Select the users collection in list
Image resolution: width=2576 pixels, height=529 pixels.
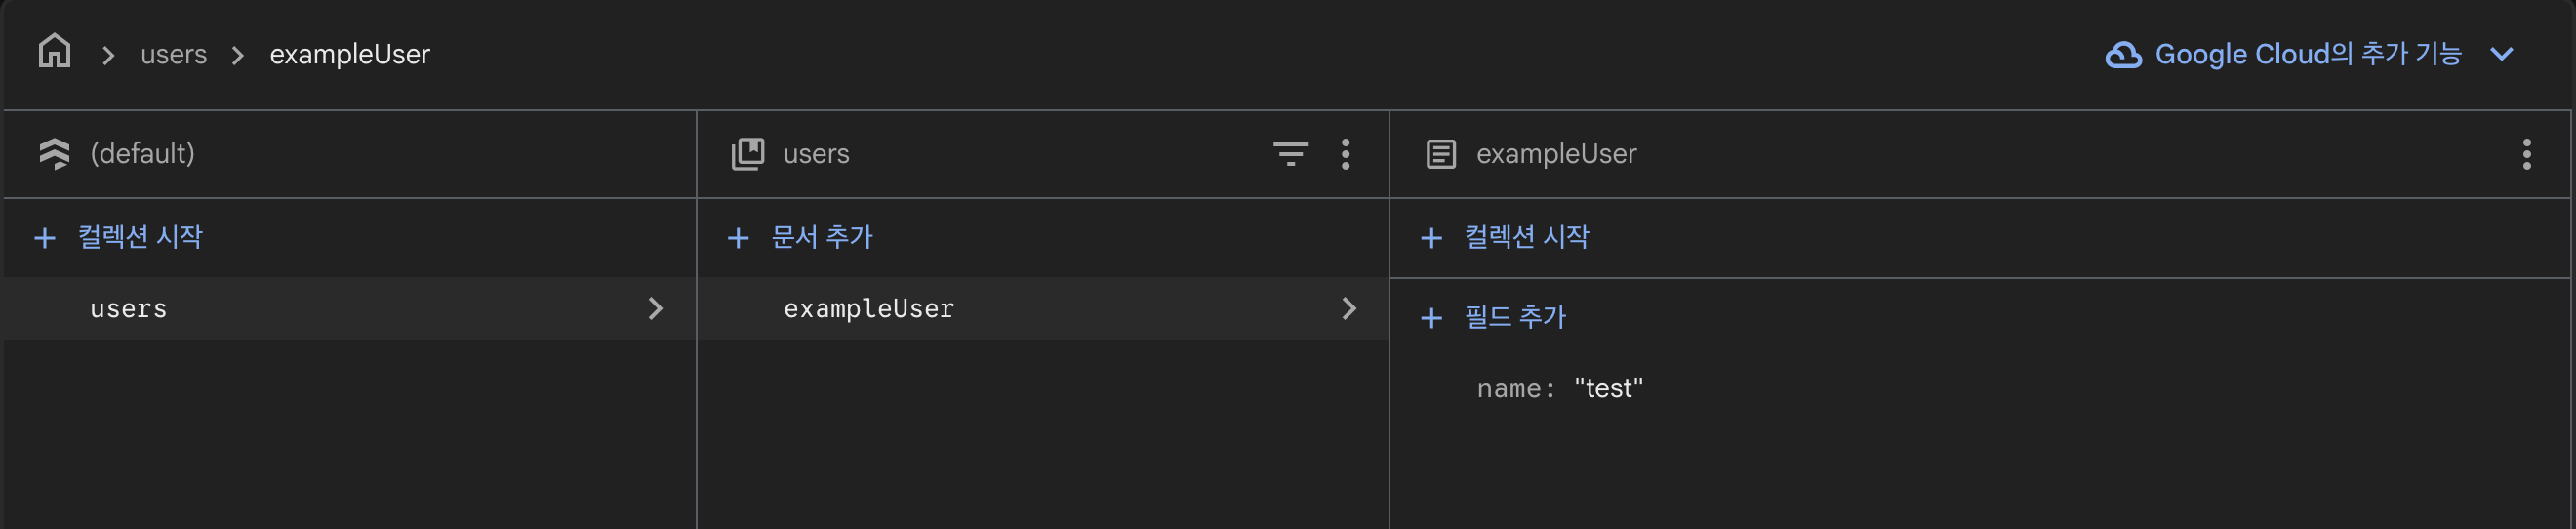click(x=129, y=309)
